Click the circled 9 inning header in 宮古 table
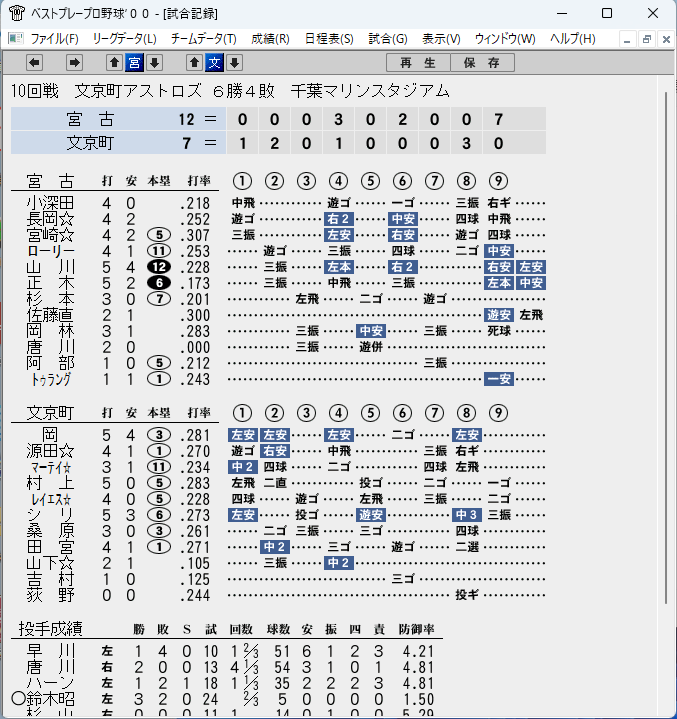Screen dimensions: 677x719 499,181
